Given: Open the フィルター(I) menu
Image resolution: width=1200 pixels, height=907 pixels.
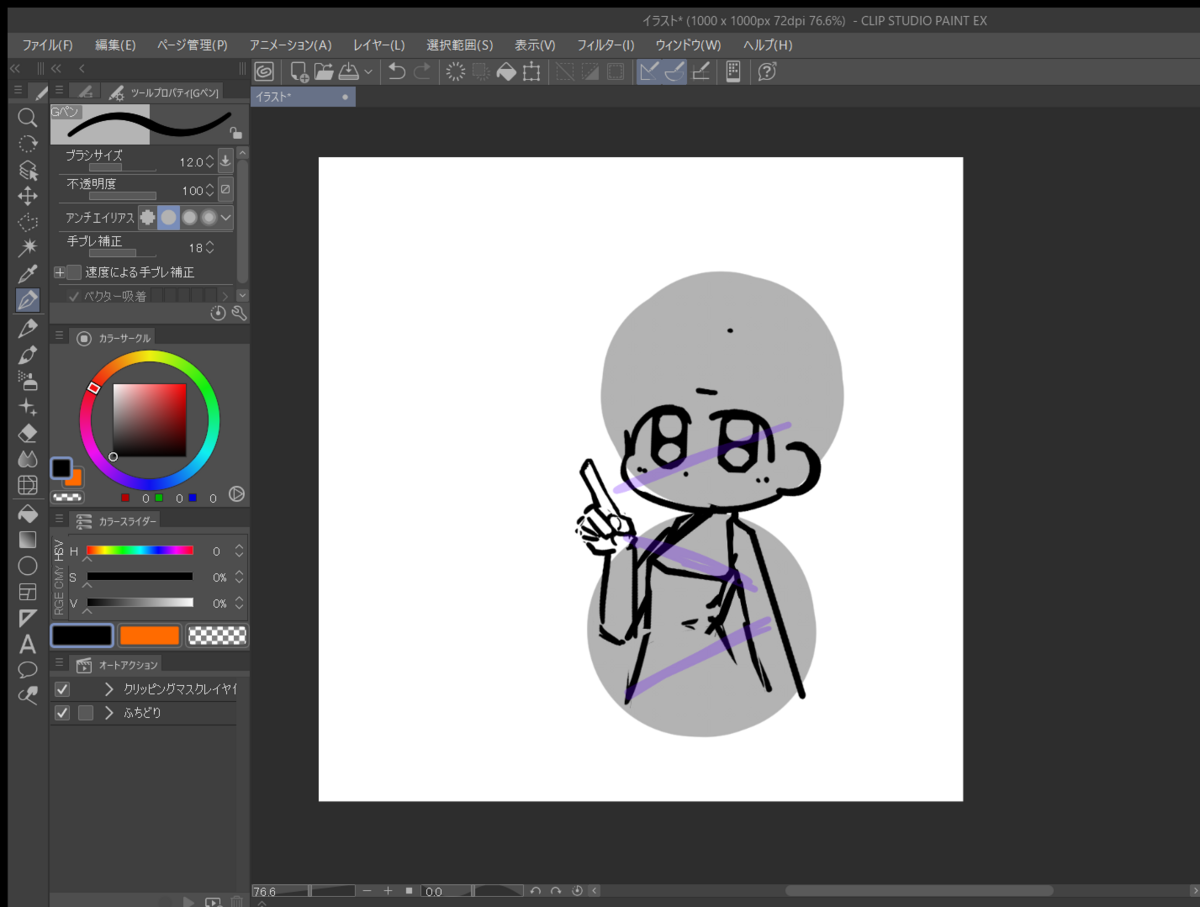Looking at the screenshot, I should tap(606, 45).
